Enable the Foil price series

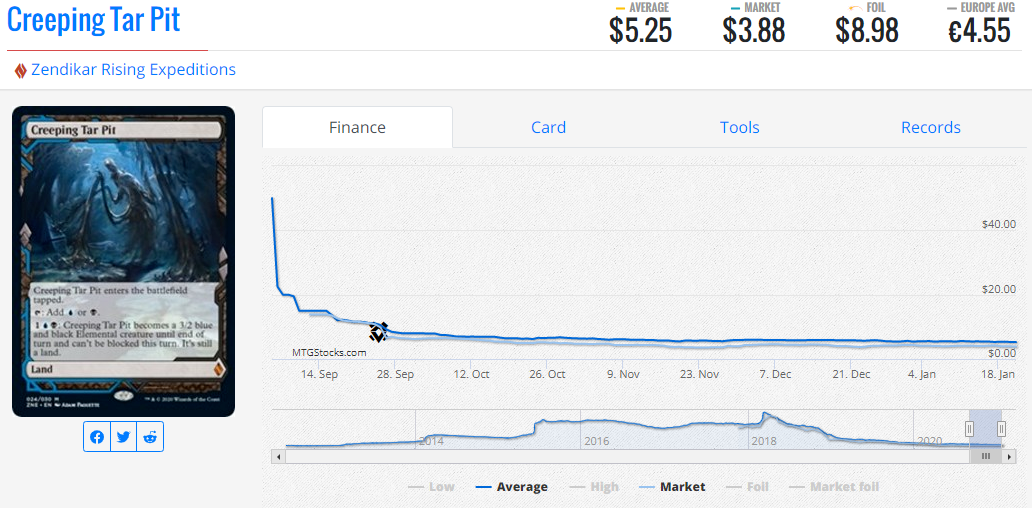click(747, 487)
